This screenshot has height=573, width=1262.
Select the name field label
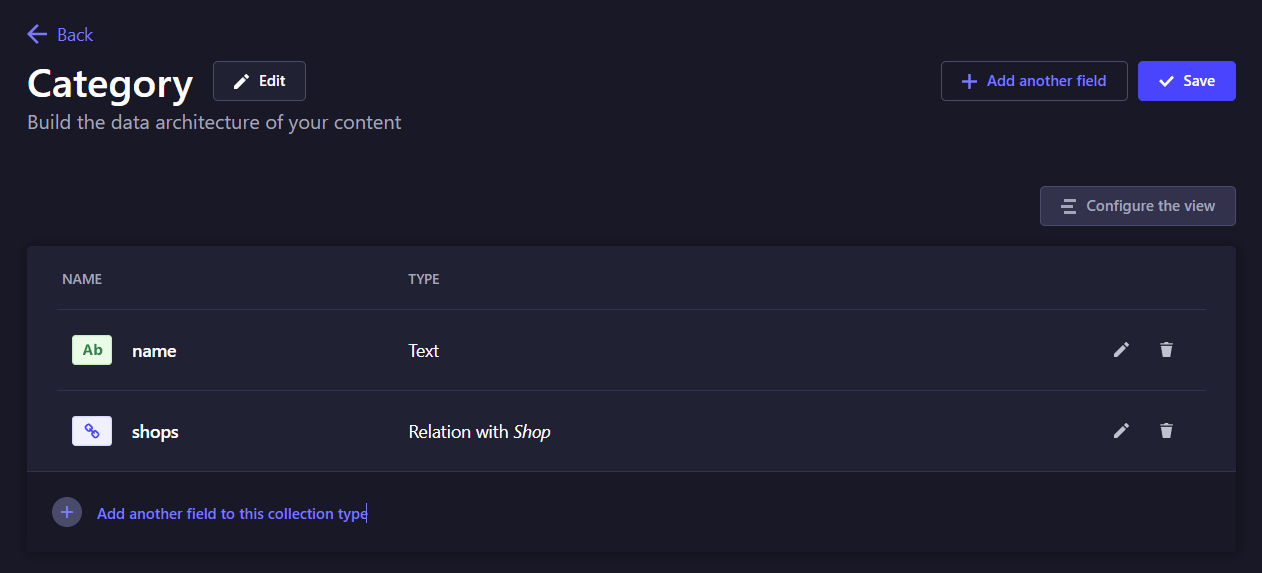tap(154, 351)
